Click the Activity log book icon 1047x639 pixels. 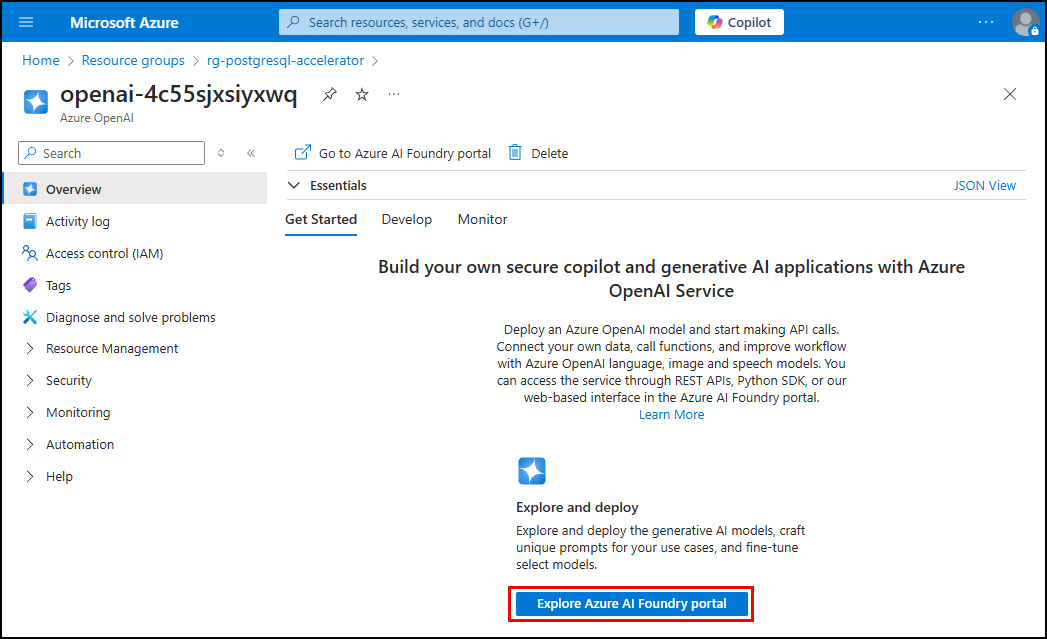coord(30,221)
